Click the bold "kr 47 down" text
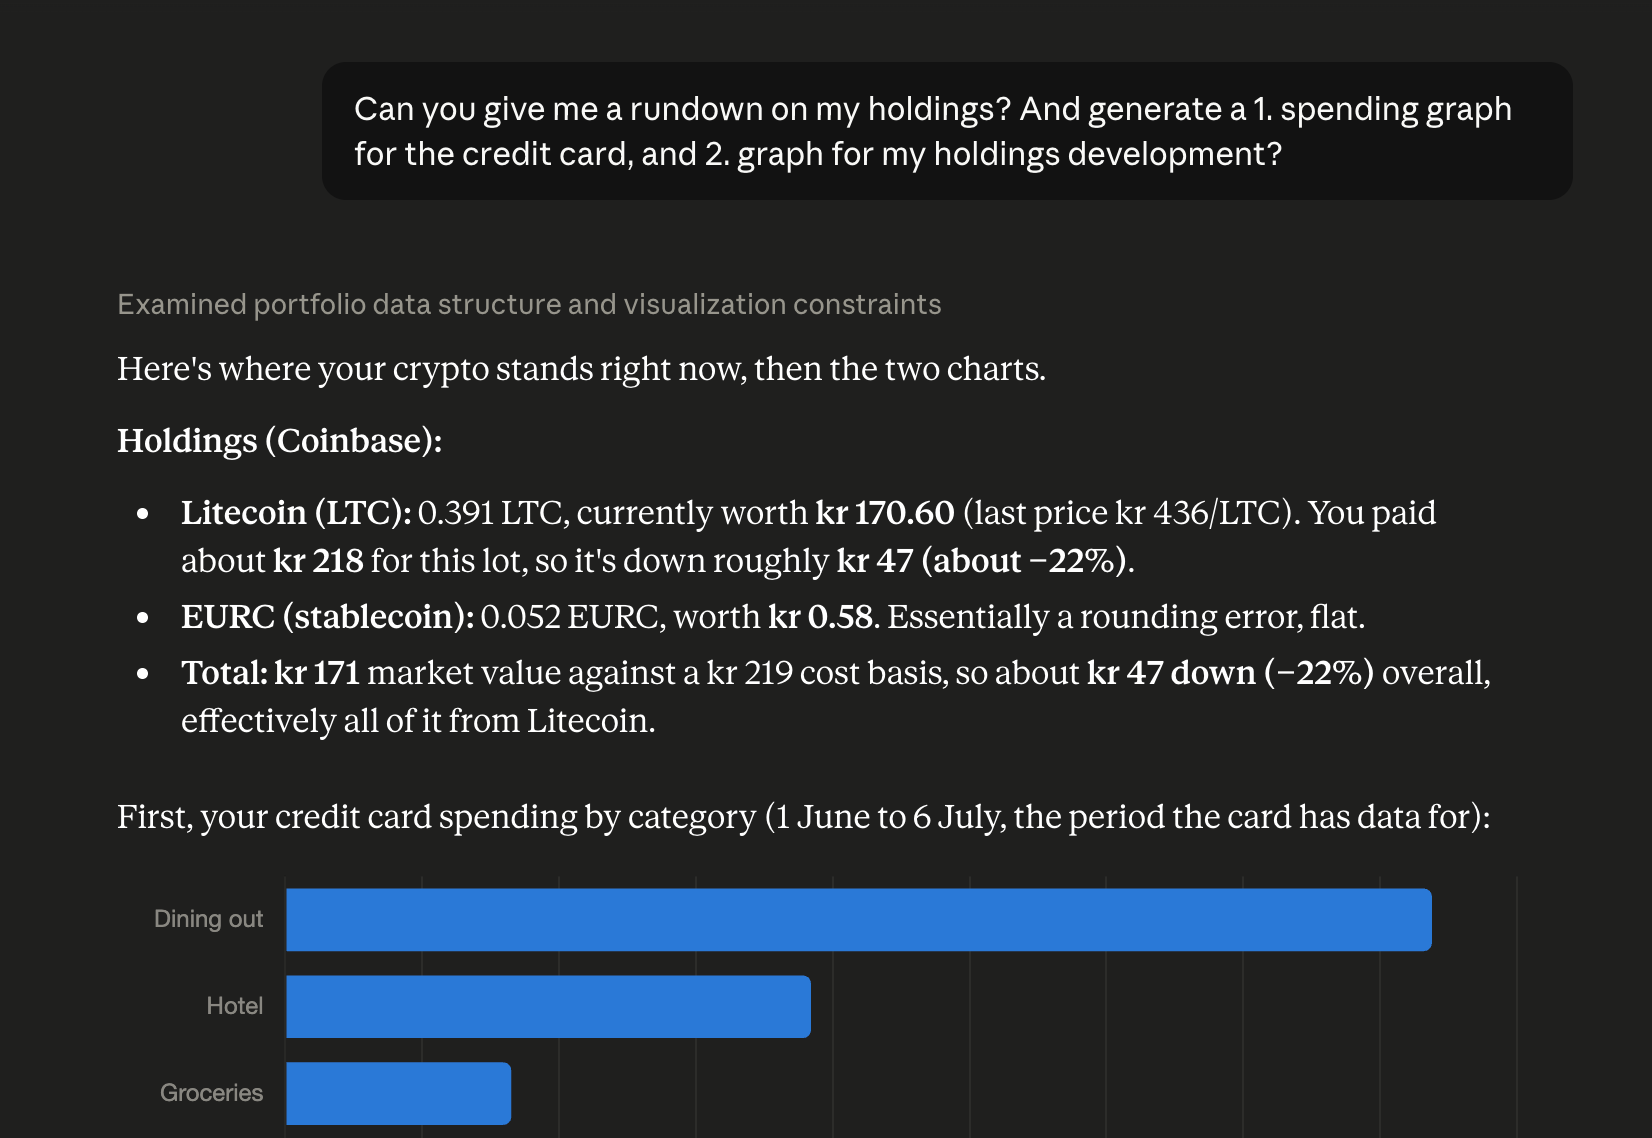The image size is (1652, 1138). [x=1171, y=673]
